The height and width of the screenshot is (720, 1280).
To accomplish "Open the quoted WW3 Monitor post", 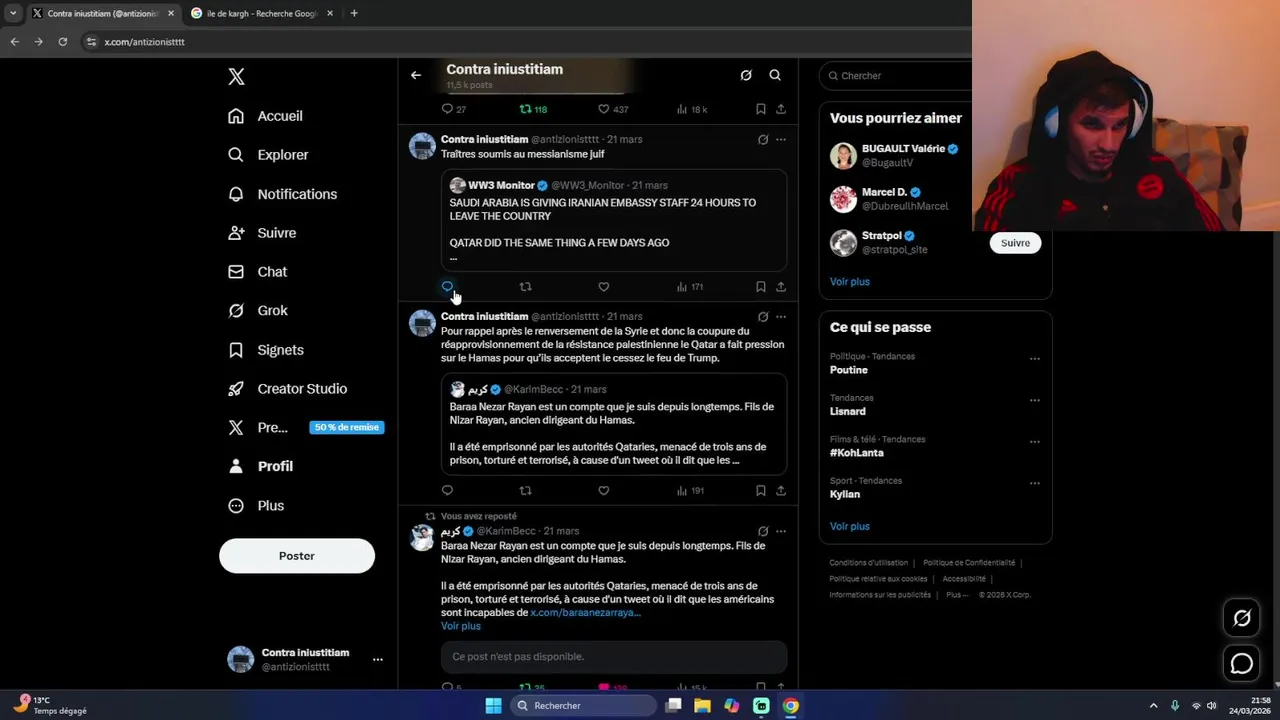I will (614, 221).
